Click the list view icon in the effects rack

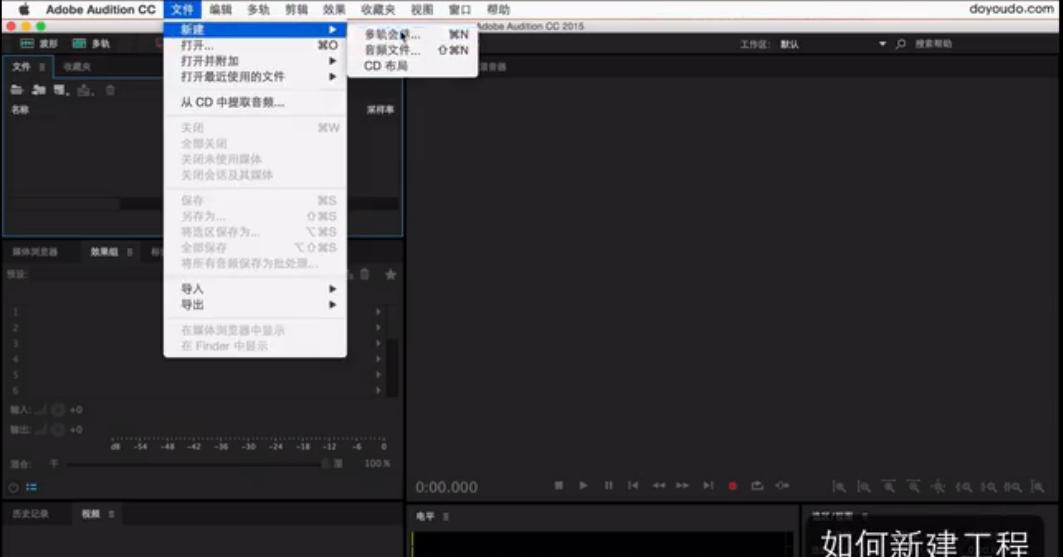[x=31, y=487]
